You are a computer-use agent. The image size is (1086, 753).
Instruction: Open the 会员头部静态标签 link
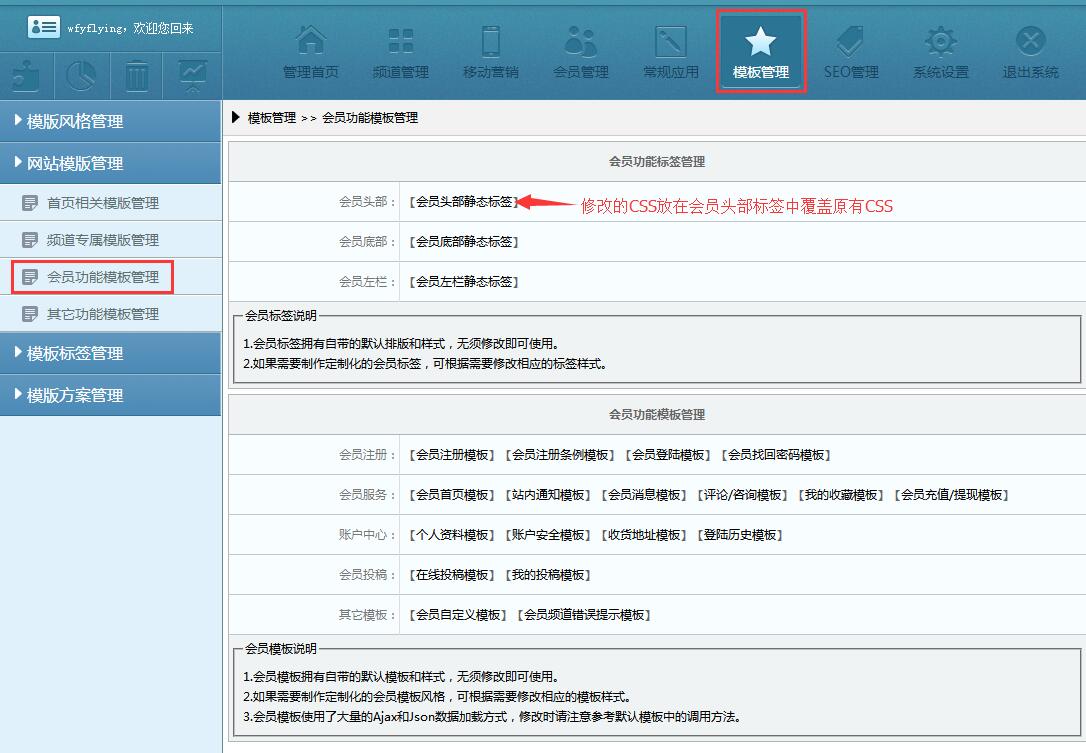464,201
